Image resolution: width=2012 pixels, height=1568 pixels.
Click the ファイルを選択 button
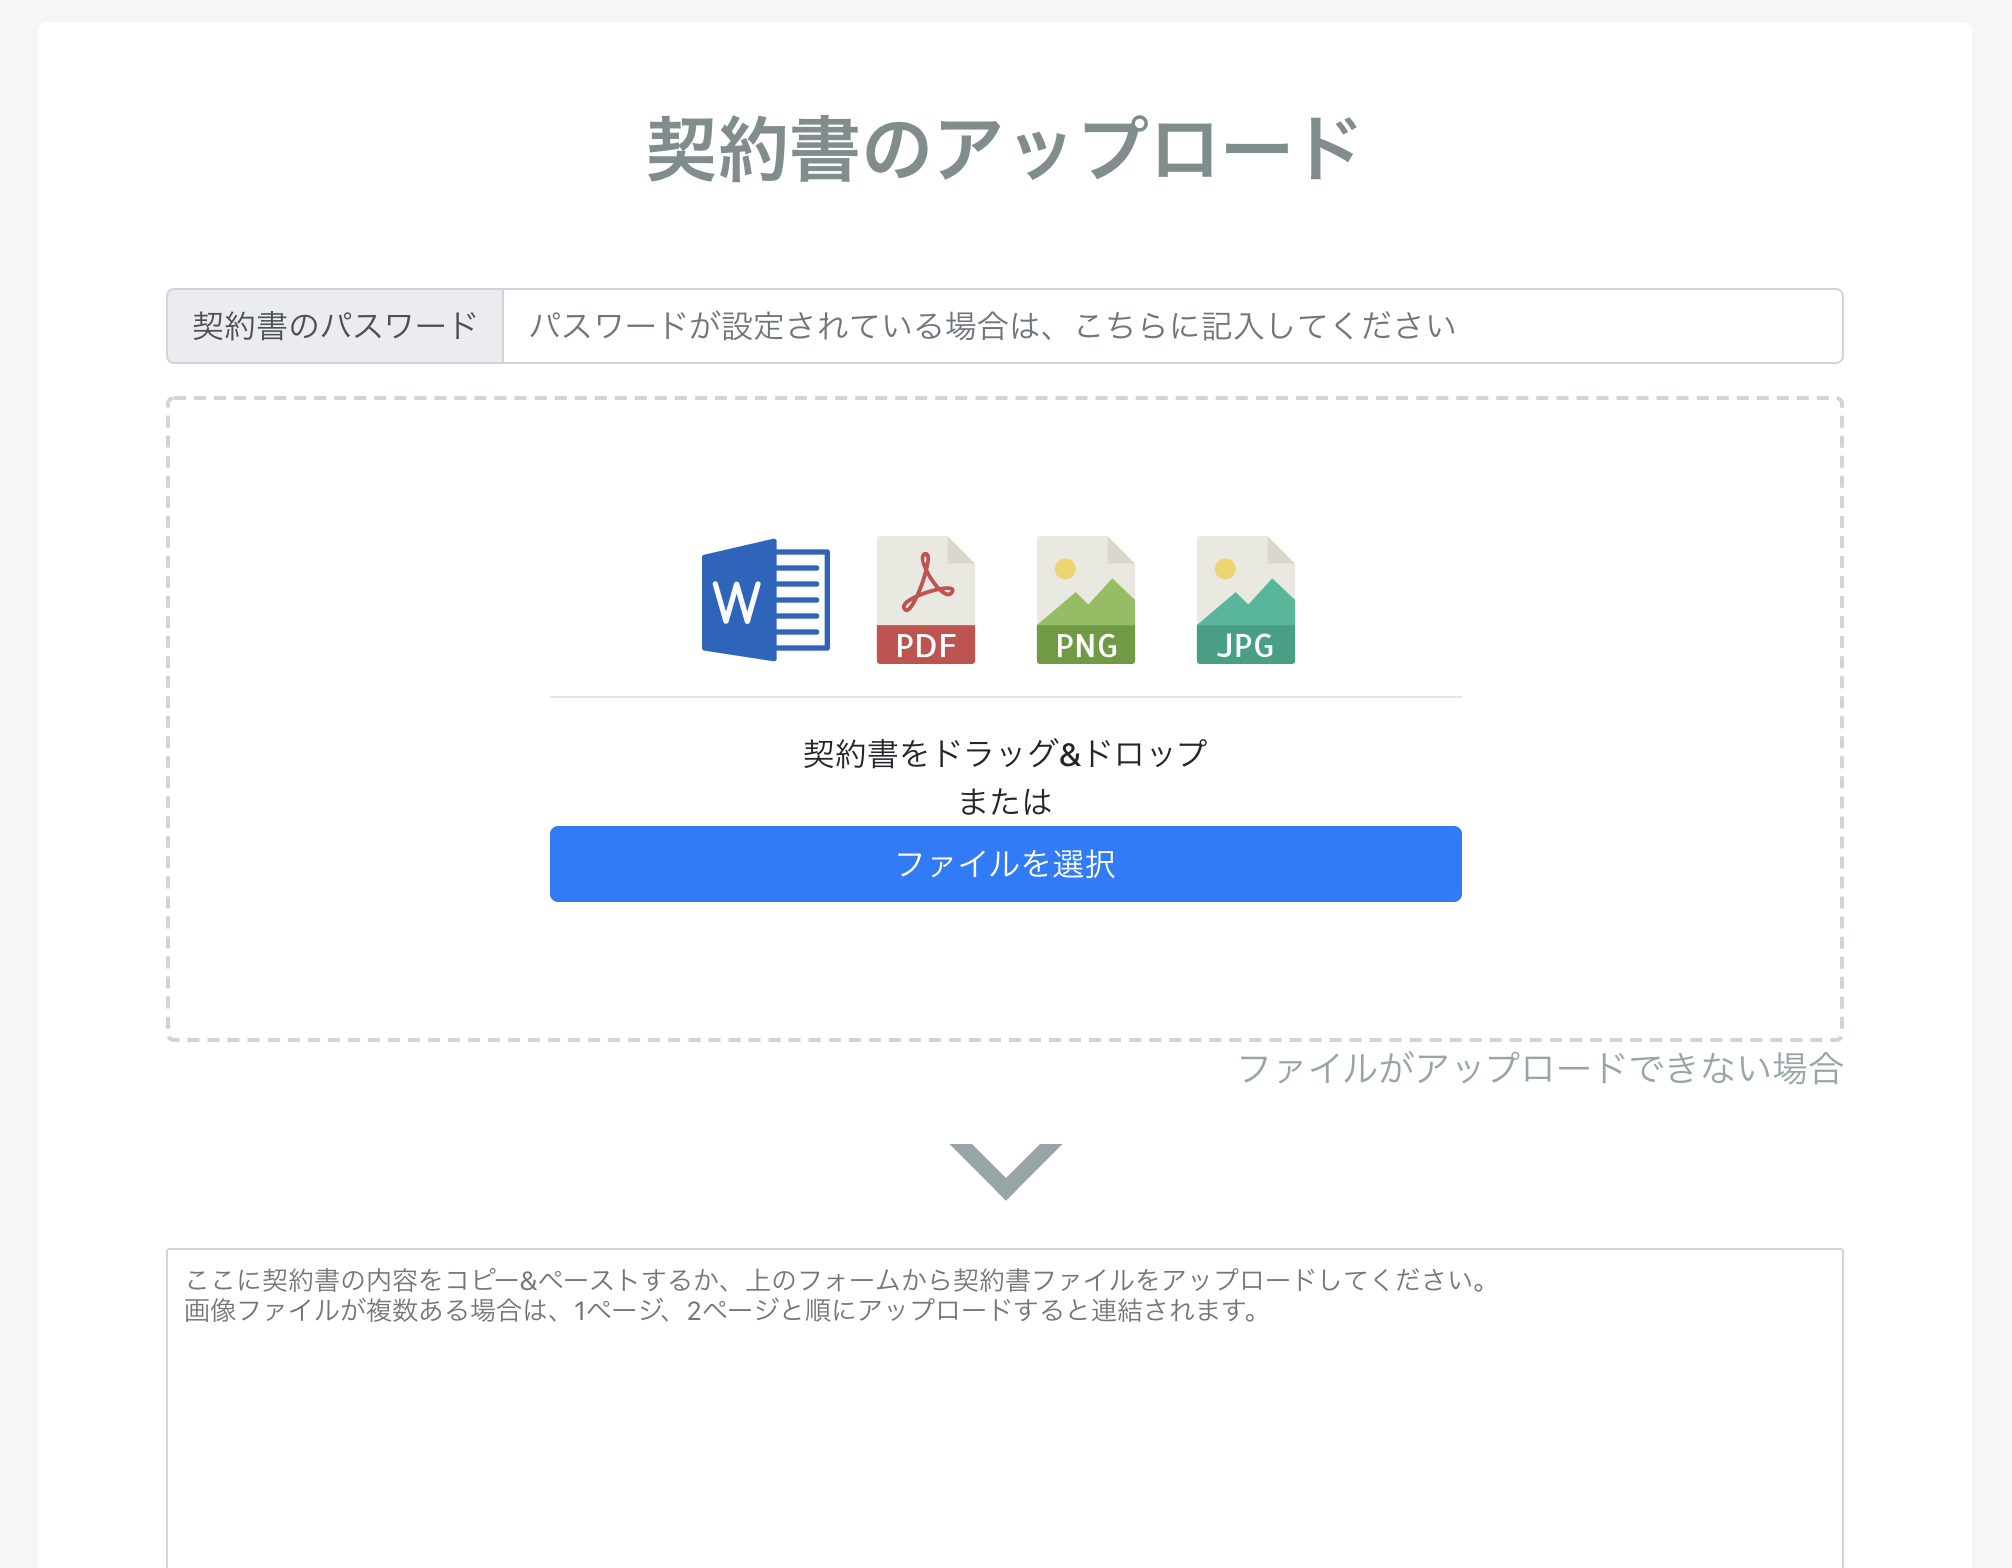tap(1006, 864)
